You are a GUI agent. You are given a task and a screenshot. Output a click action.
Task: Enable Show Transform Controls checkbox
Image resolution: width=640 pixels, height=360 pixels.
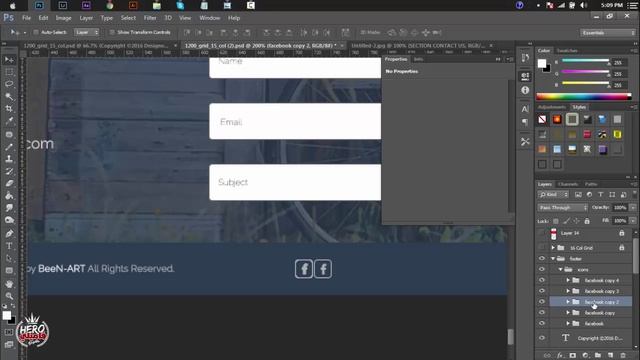coord(112,32)
